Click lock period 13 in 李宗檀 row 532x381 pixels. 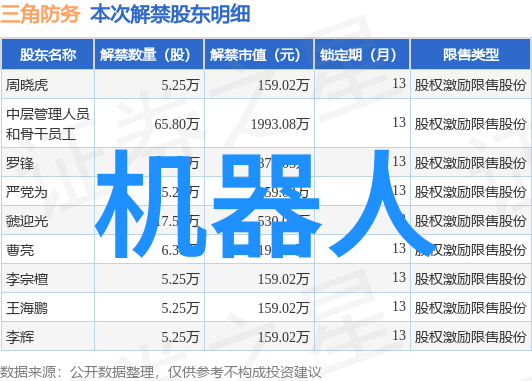pos(399,278)
